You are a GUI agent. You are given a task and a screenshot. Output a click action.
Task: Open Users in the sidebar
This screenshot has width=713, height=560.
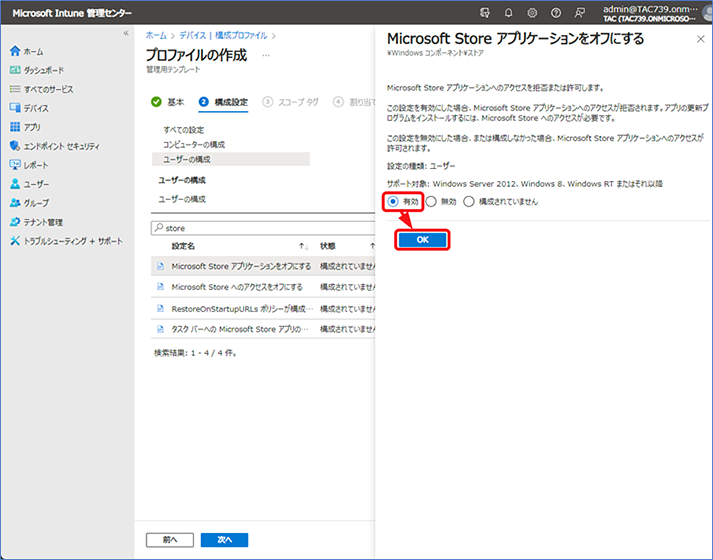[x=29, y=184]
